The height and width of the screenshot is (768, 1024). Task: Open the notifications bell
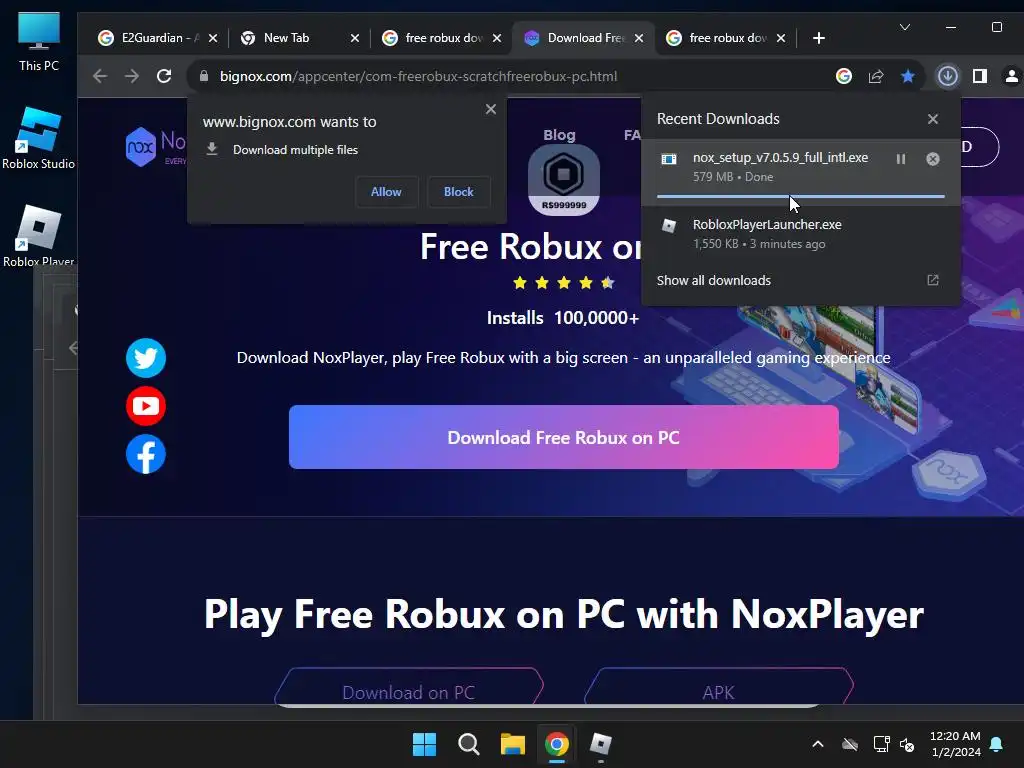pyautogui.click(x=997, y=744)
